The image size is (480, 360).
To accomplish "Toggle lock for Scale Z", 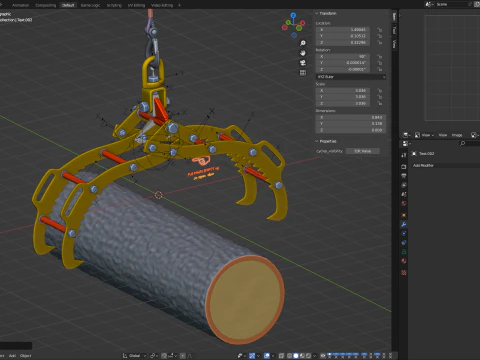I will [x=379, y=103].
